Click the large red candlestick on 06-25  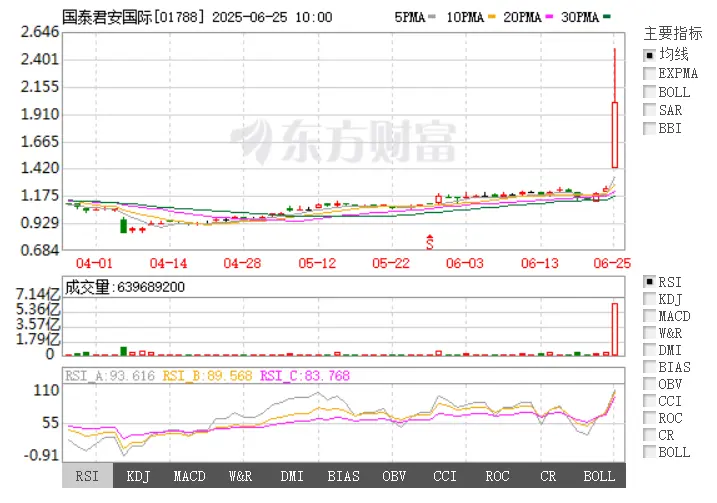coord(615,135)
